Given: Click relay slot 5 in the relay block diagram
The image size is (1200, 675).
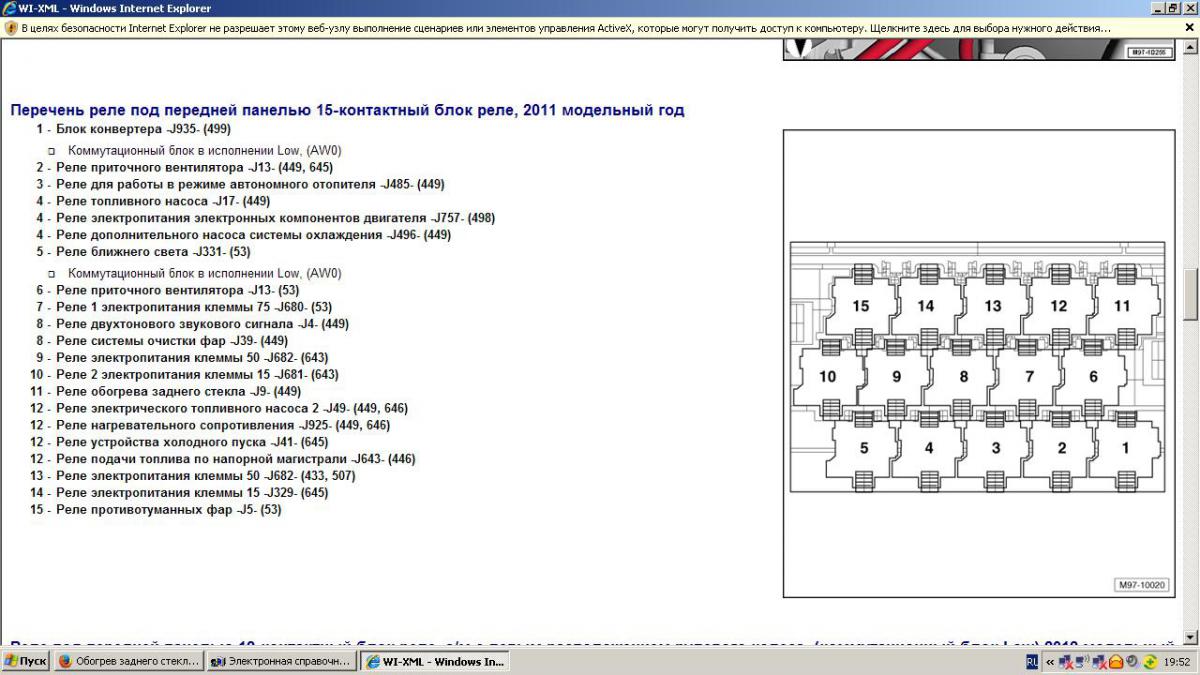Looking at the screenshot, I should point(864,448).
